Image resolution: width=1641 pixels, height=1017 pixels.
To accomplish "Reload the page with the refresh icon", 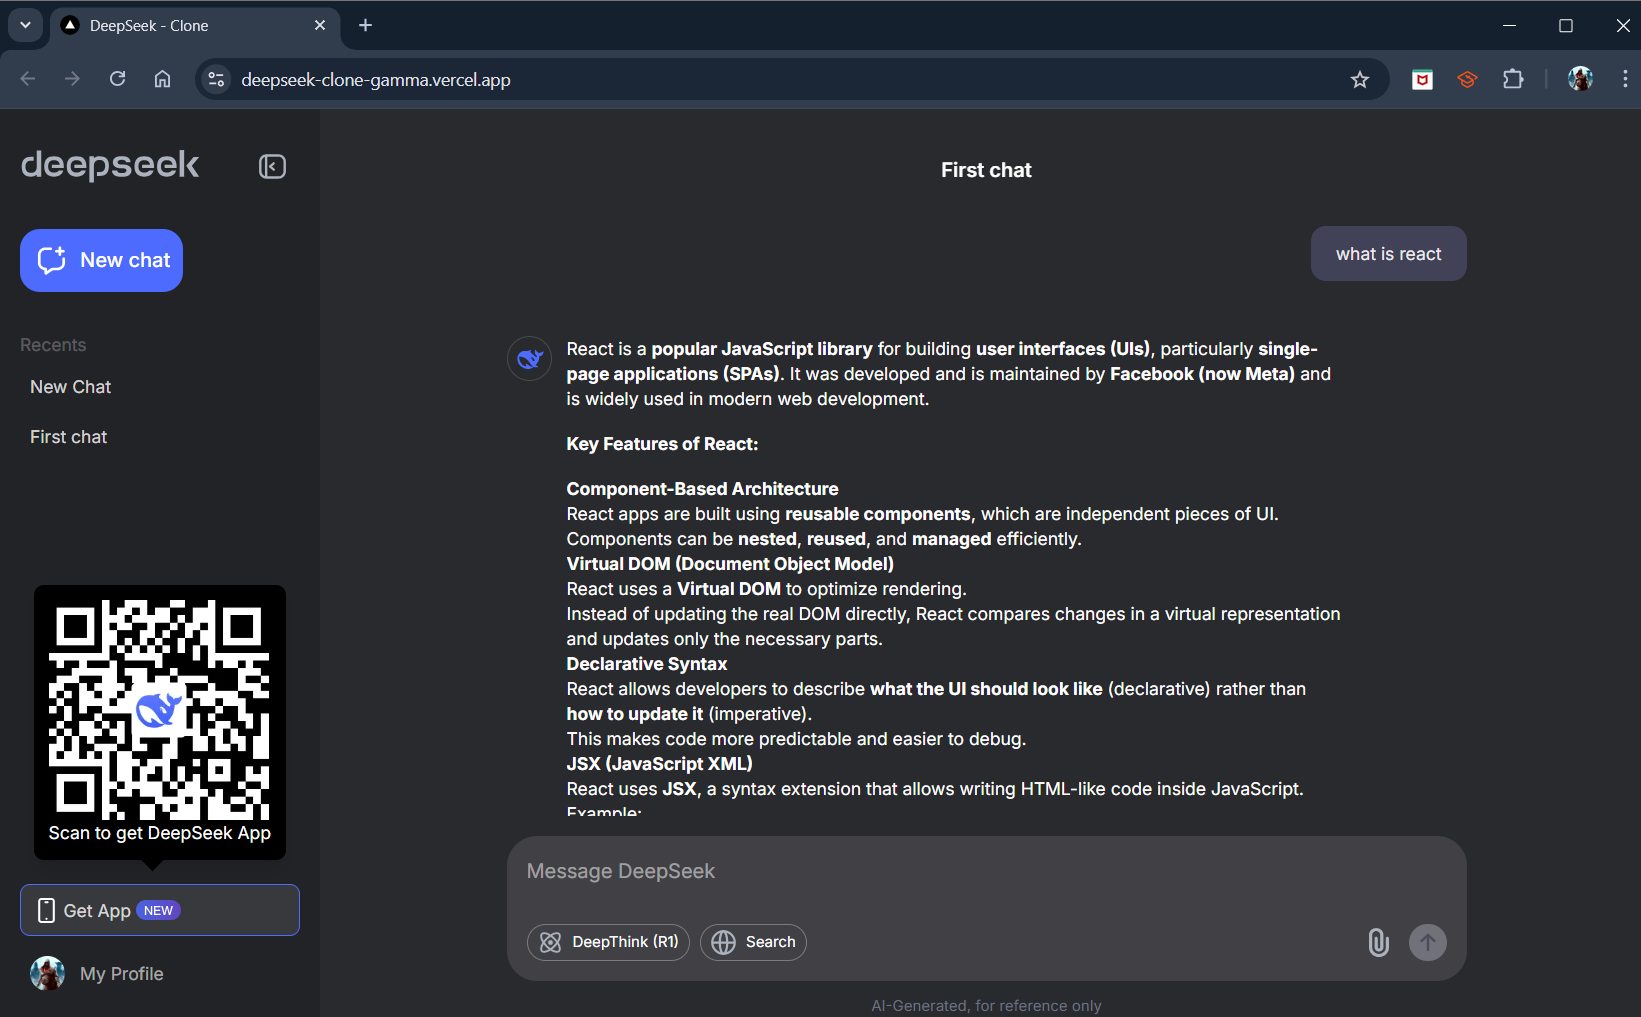I will click(x=118, y=80).
